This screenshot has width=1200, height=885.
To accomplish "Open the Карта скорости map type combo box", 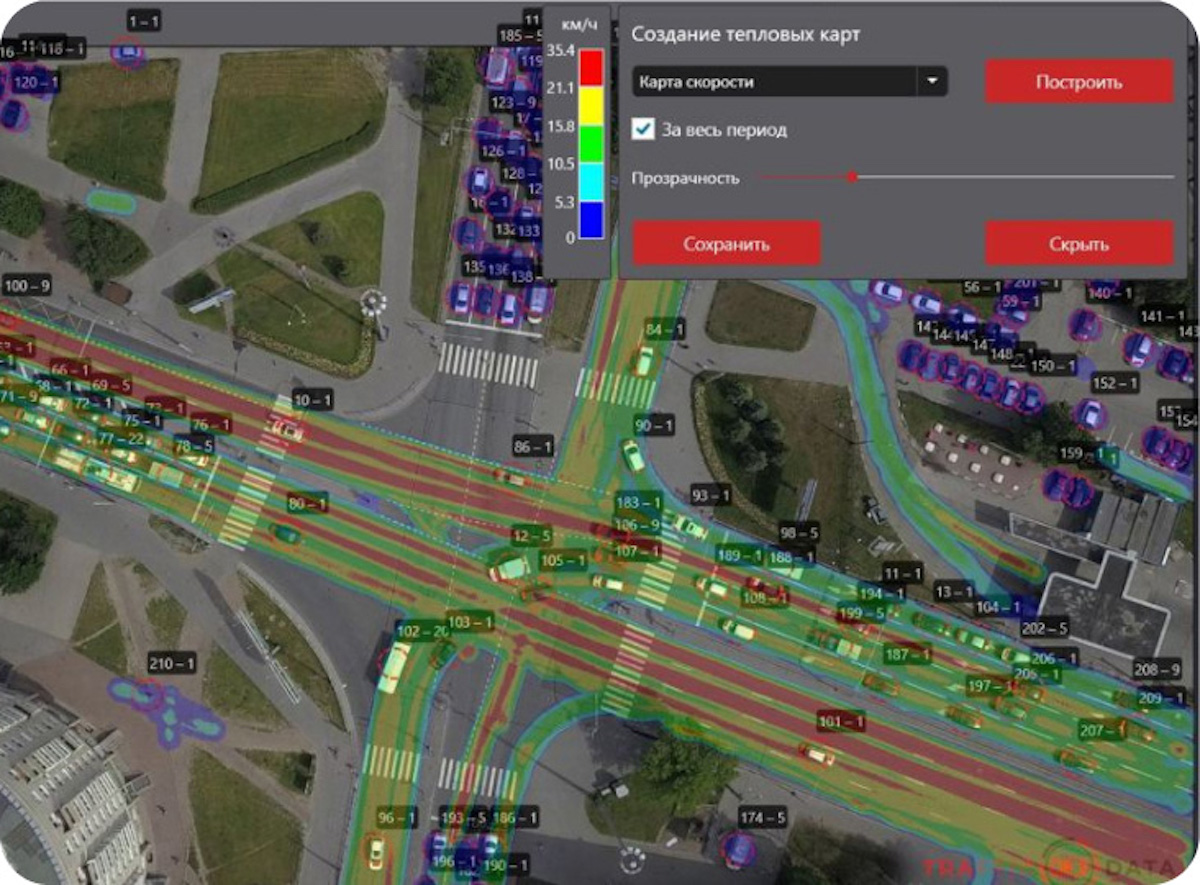I will (x=775, y=82).
